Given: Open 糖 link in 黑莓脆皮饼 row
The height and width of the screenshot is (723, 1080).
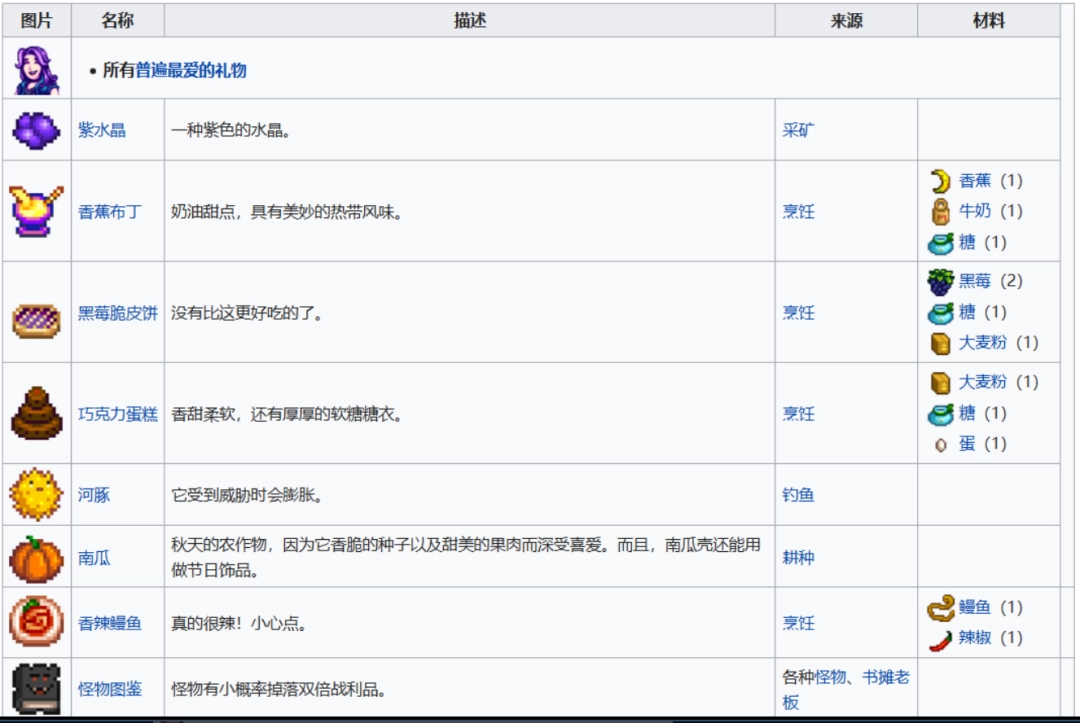Looking at the screenshot, I should click(x=967, y=312).
